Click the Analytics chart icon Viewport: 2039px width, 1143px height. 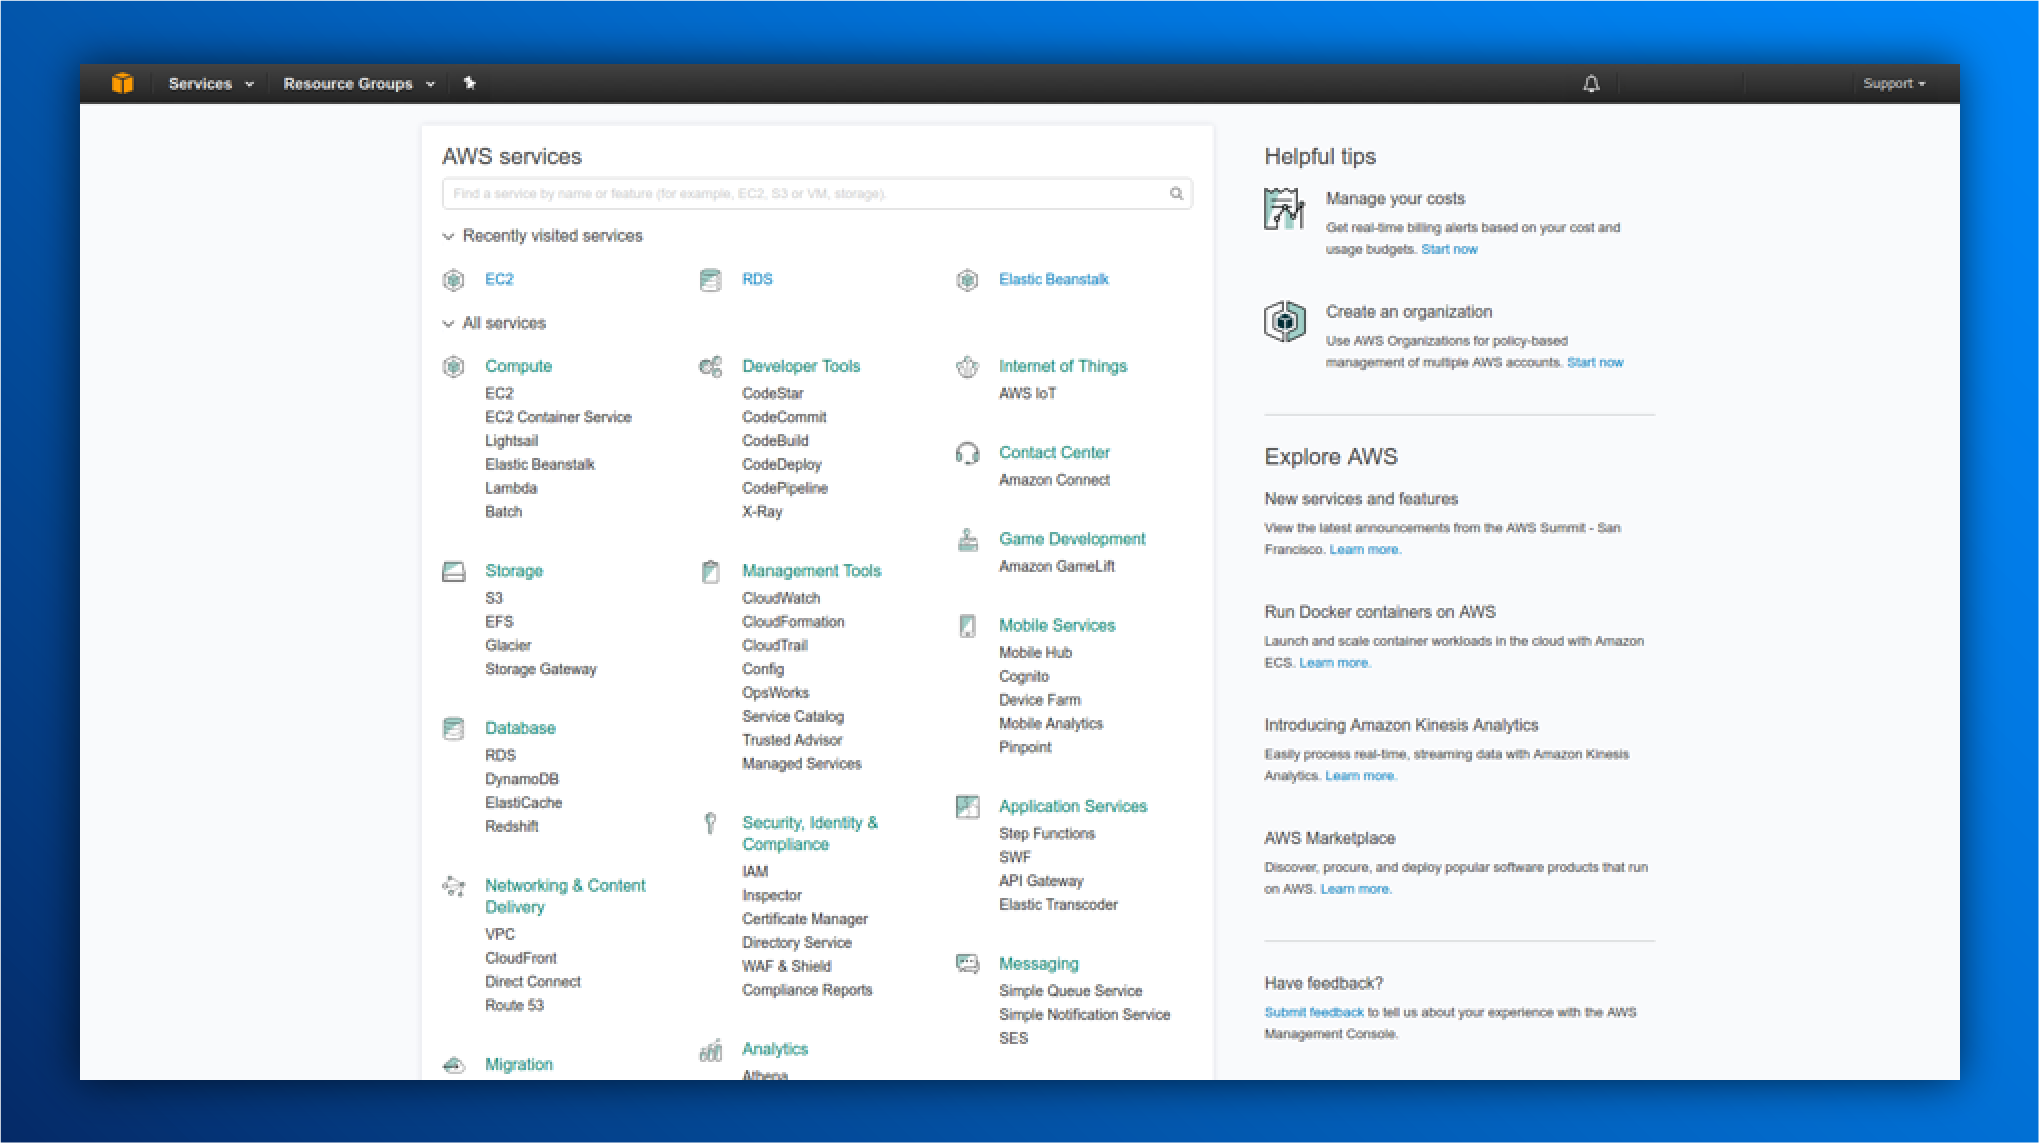[x=710, y=1050]
